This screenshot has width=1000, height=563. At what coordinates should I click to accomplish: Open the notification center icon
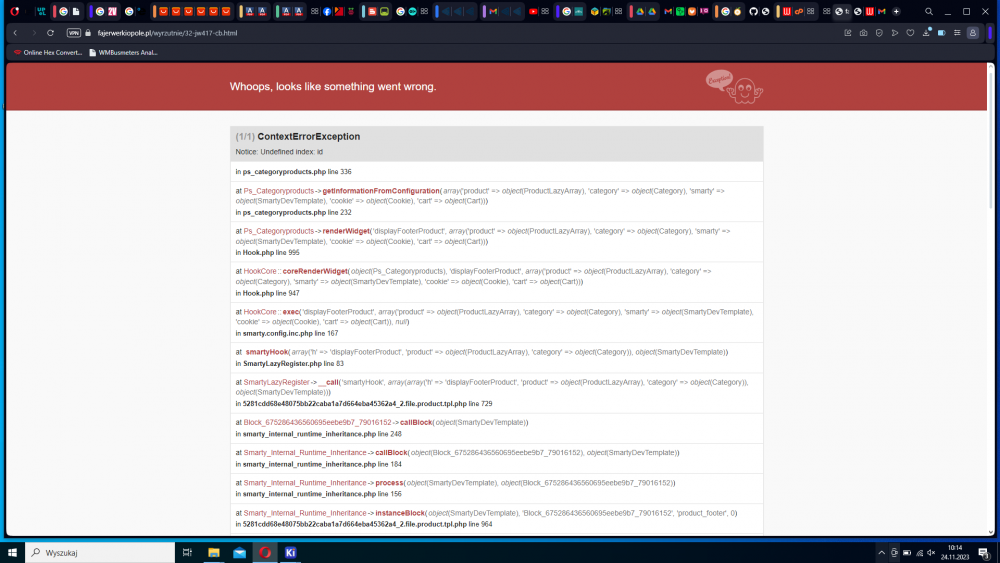click(984, 553)
